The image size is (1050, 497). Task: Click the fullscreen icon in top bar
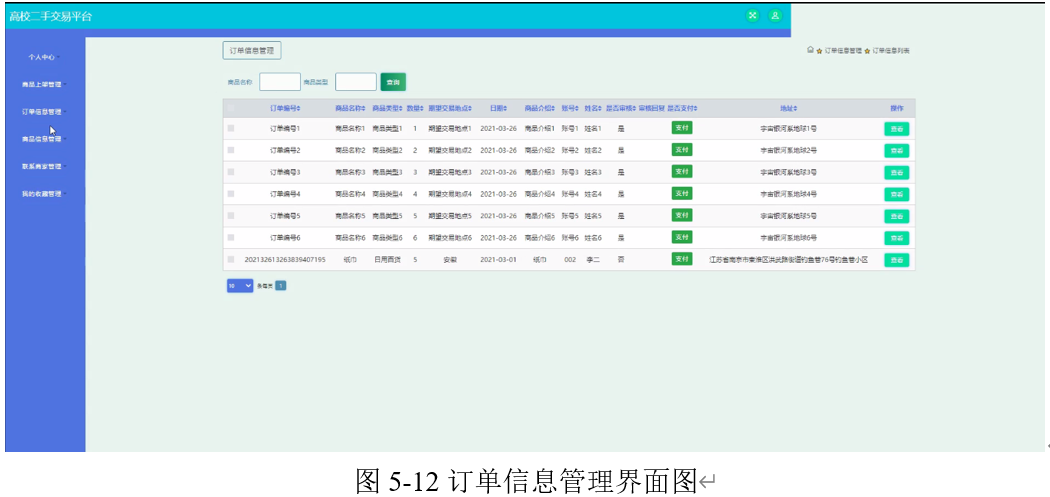[753, 15]
